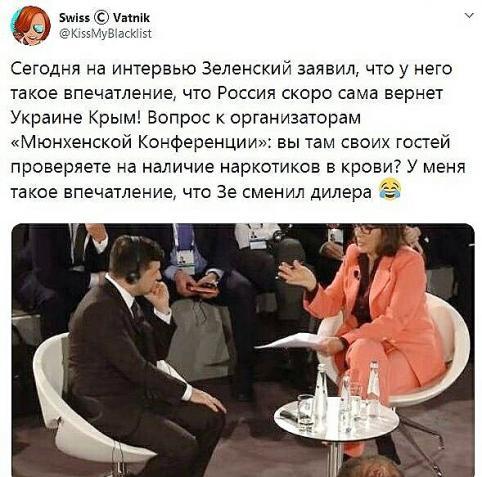Open the Swiss © Vatnik display name
482x477 pixels.
104,17
